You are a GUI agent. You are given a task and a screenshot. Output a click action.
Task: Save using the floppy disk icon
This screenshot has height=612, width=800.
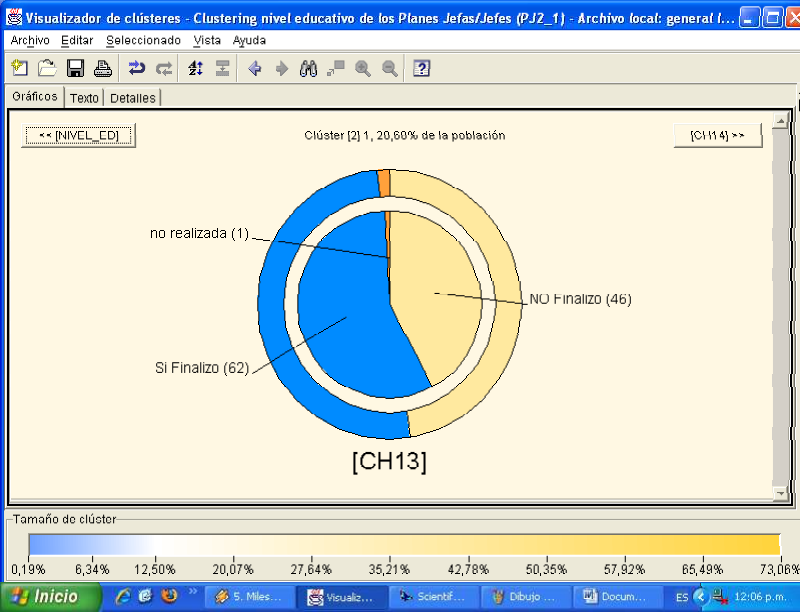coord(75,68)
